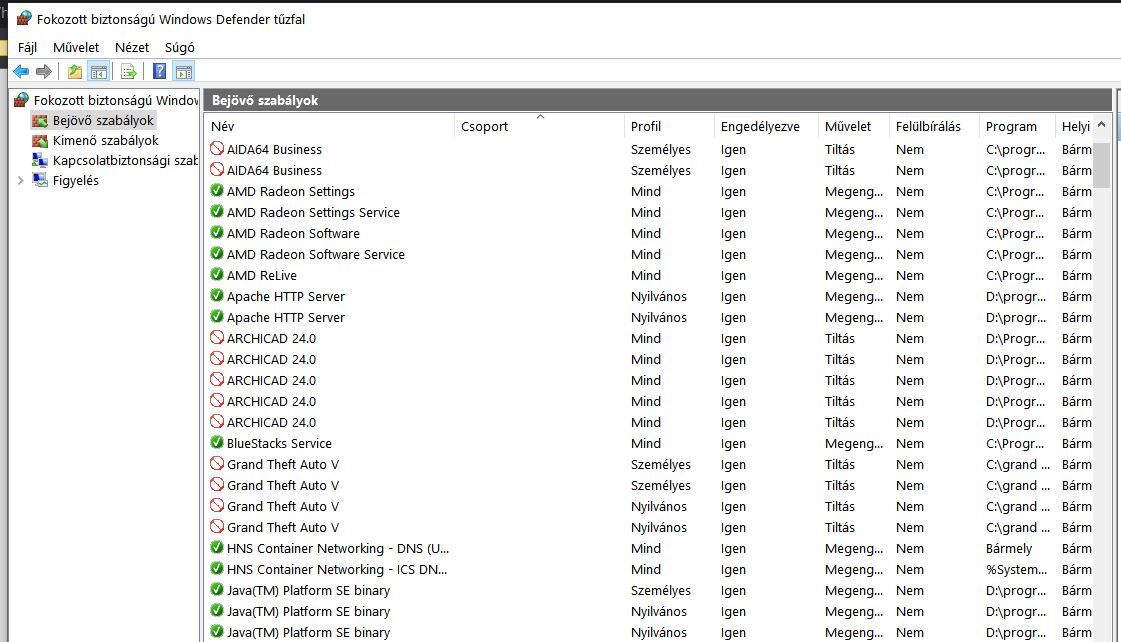The image size is (1121, 642).
Task: Open the Fájl menu
Action: click(27, 47)
